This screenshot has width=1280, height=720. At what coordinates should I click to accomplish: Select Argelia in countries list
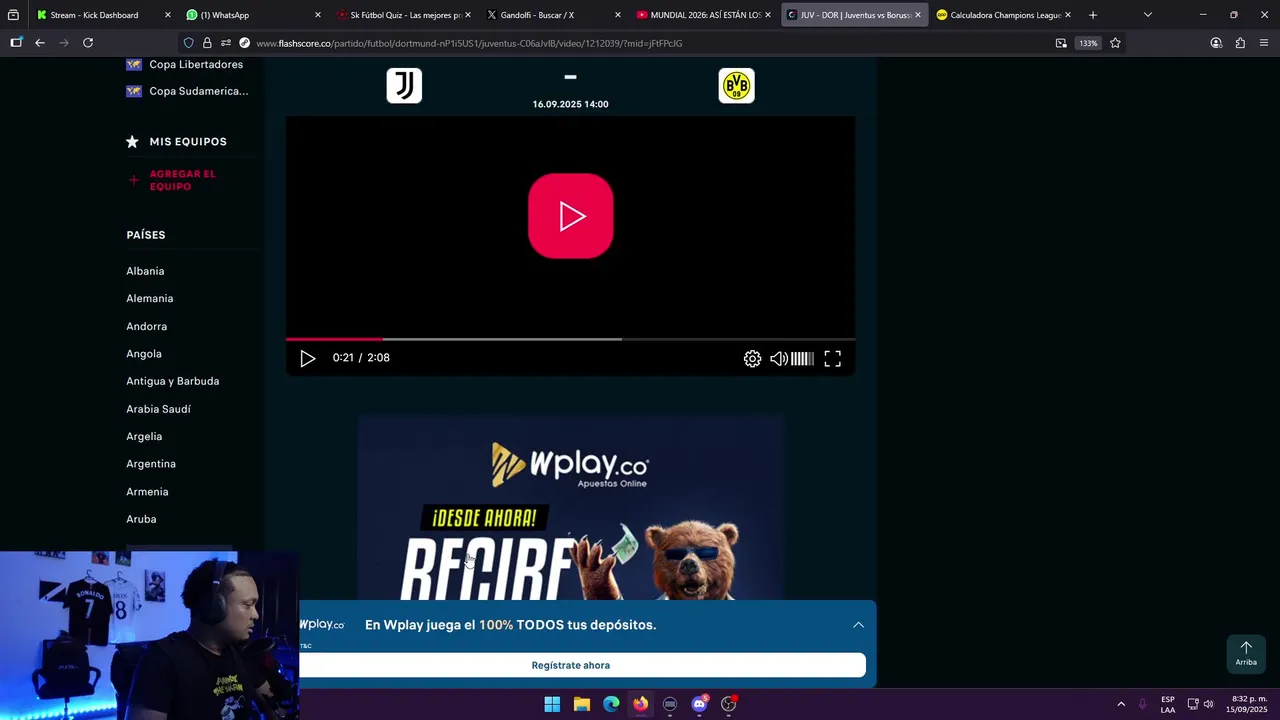(x=144, y=436)
